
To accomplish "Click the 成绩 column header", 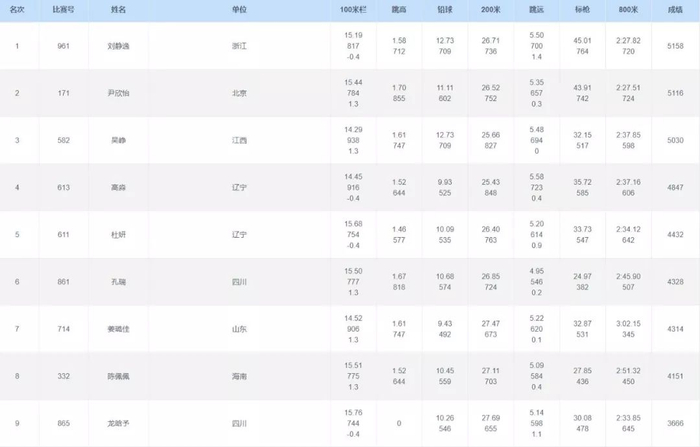I will tap(676, 8).
